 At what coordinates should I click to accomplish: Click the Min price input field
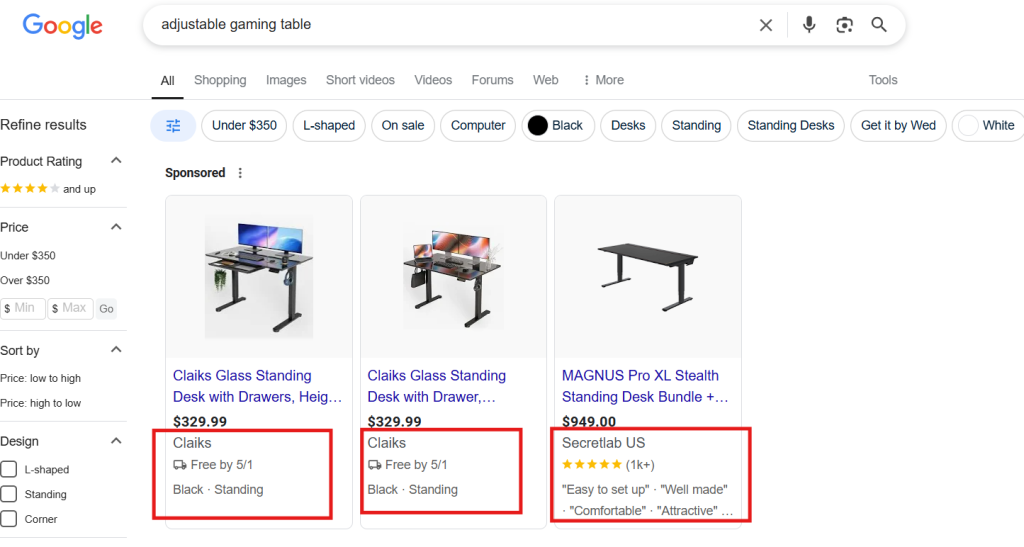(24, 308)
